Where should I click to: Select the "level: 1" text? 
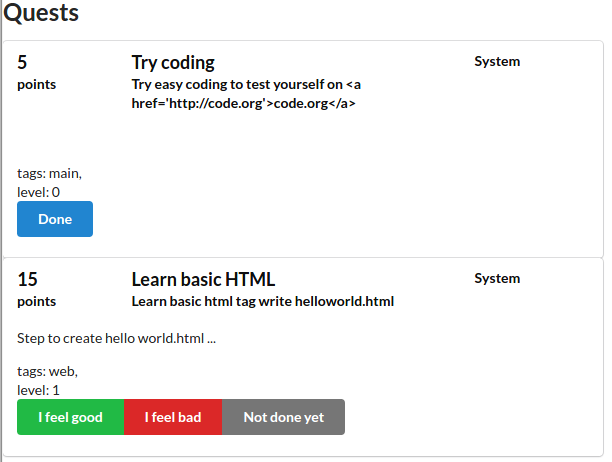[39, 389]
